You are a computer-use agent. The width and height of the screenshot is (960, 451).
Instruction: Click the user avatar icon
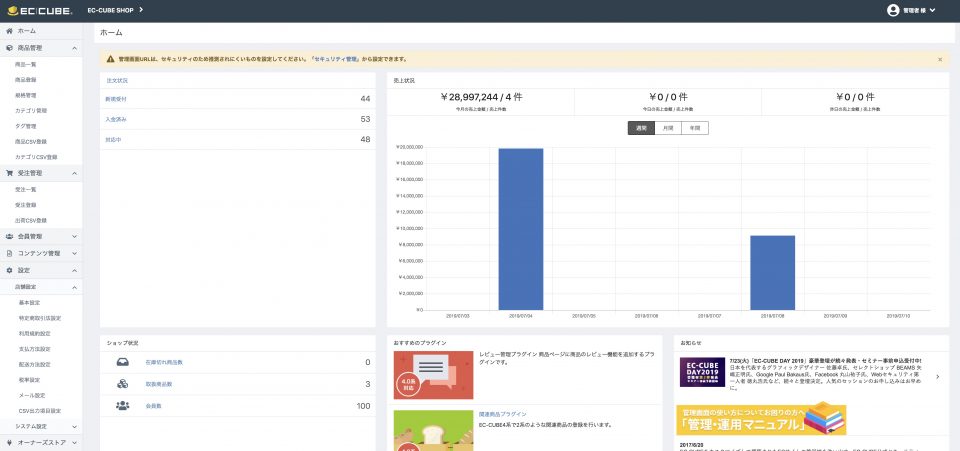[893, 10]
